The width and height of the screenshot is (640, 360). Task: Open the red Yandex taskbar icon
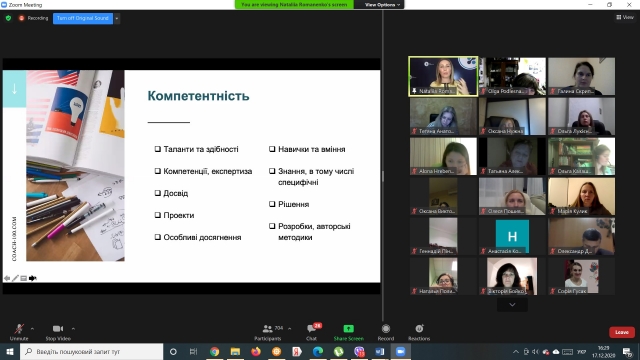(297, 351)
